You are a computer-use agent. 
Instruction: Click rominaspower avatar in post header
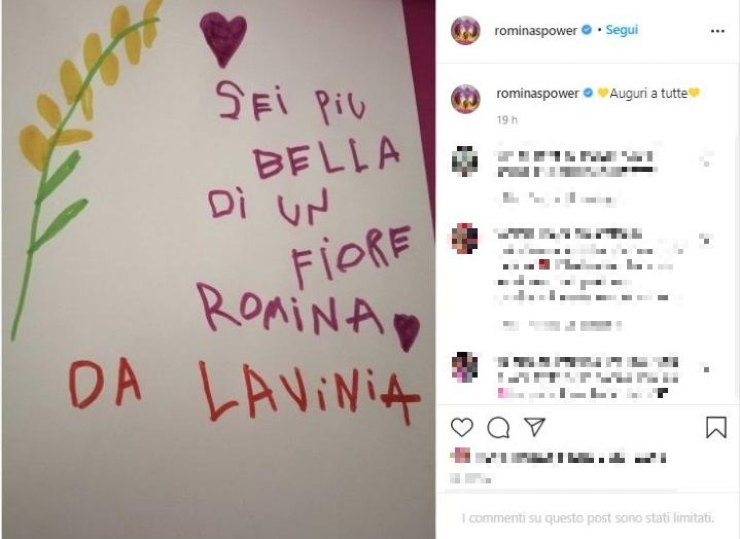coord(465,31)
